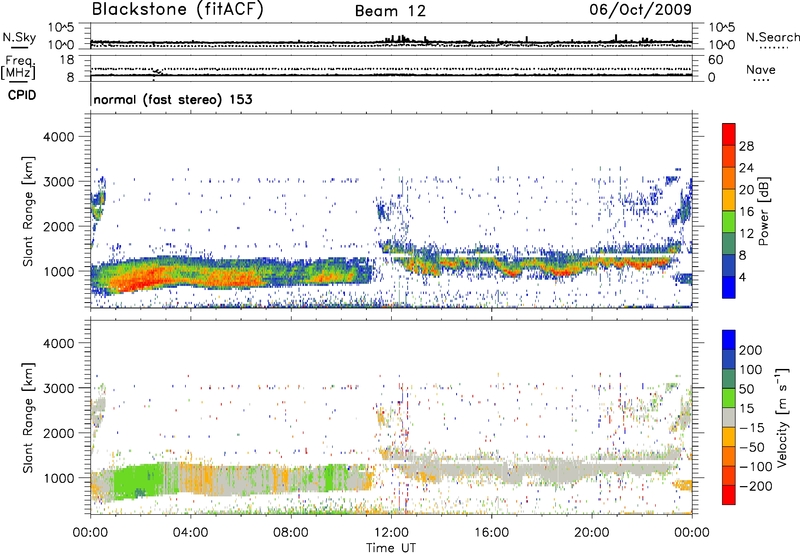Click the 'Blackstone (fitACF)' plot title
Viewport: 800px width, 554px height.
click(x=177, y=9)
